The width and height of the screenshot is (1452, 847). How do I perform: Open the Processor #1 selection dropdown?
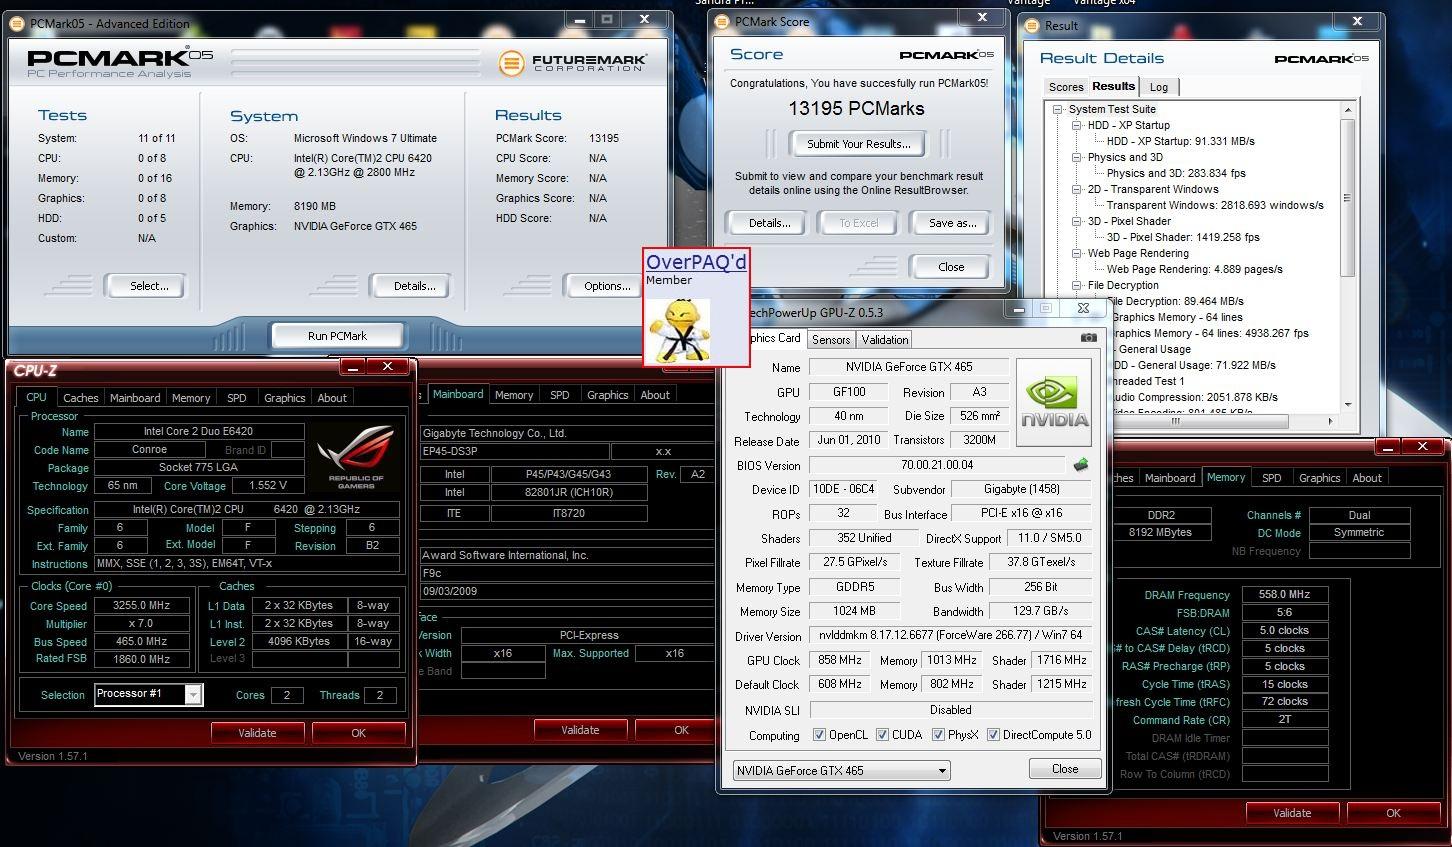[x=193, y=694]
